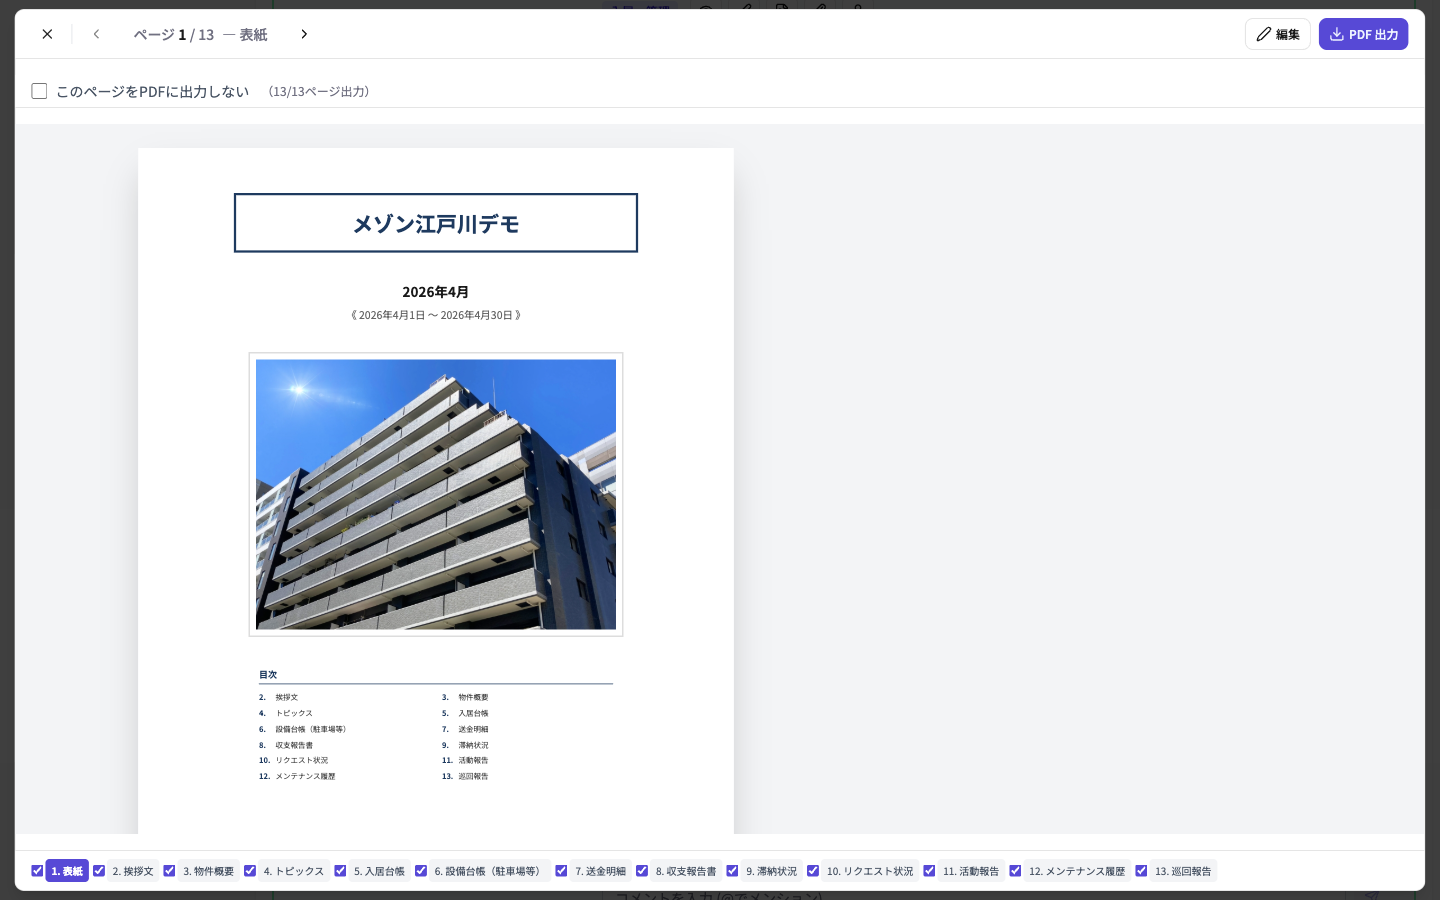1440x900 pixels.
Task: Click the 編集 edit button
Action: point(1277,34)
